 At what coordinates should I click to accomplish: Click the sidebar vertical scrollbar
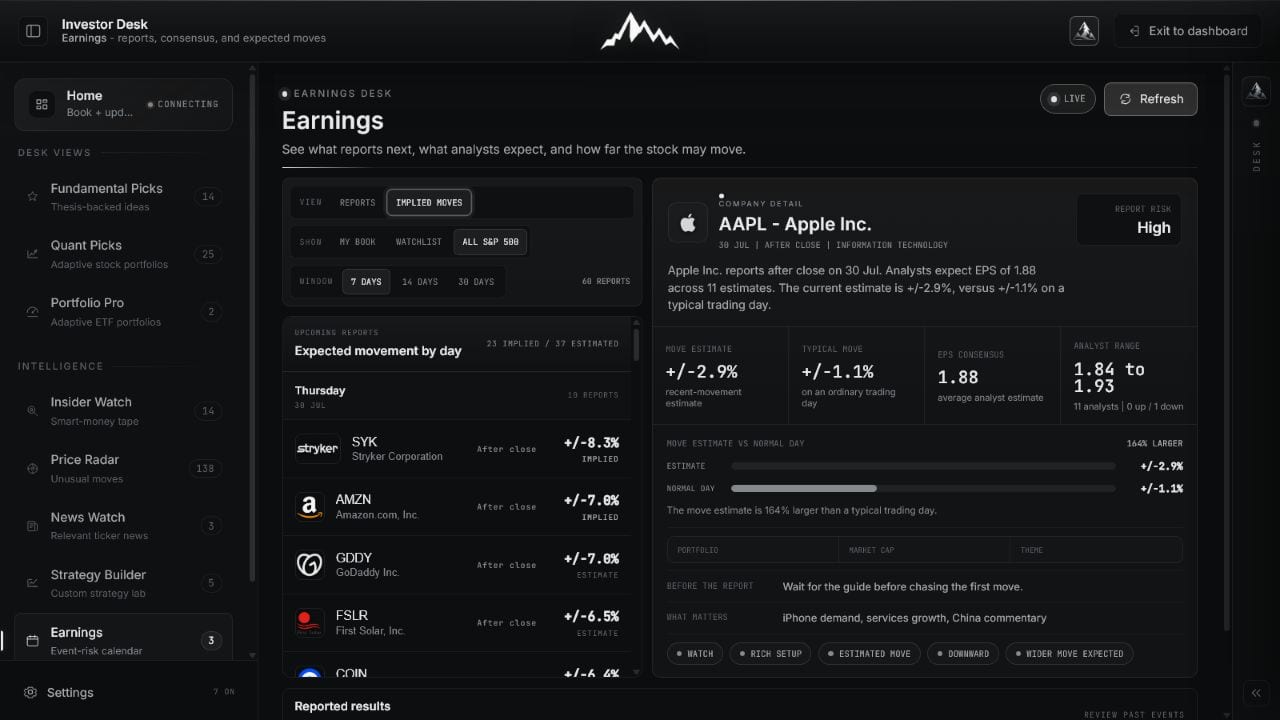250,330
